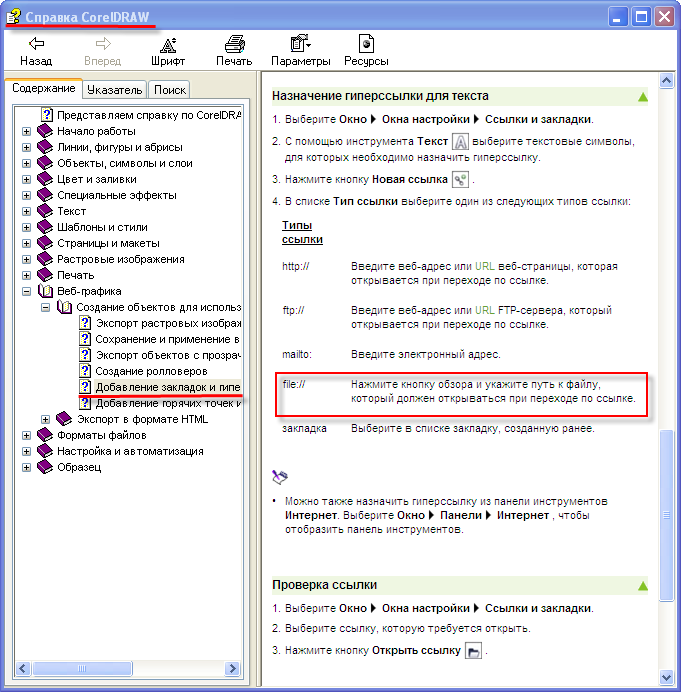Click the mailto: link type text
The image size is (681, 692).
click(297, 354)
